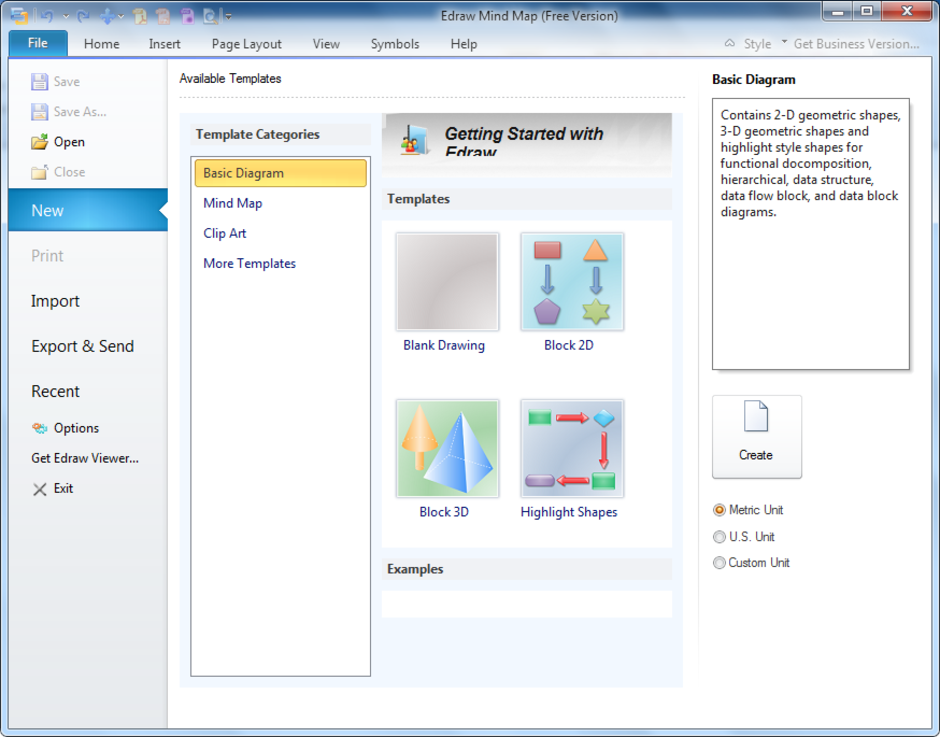Click the Print Preview magnifier icon
Viewport: 940px width, 737px height.
pyautogui.click(x=210, y=16)
